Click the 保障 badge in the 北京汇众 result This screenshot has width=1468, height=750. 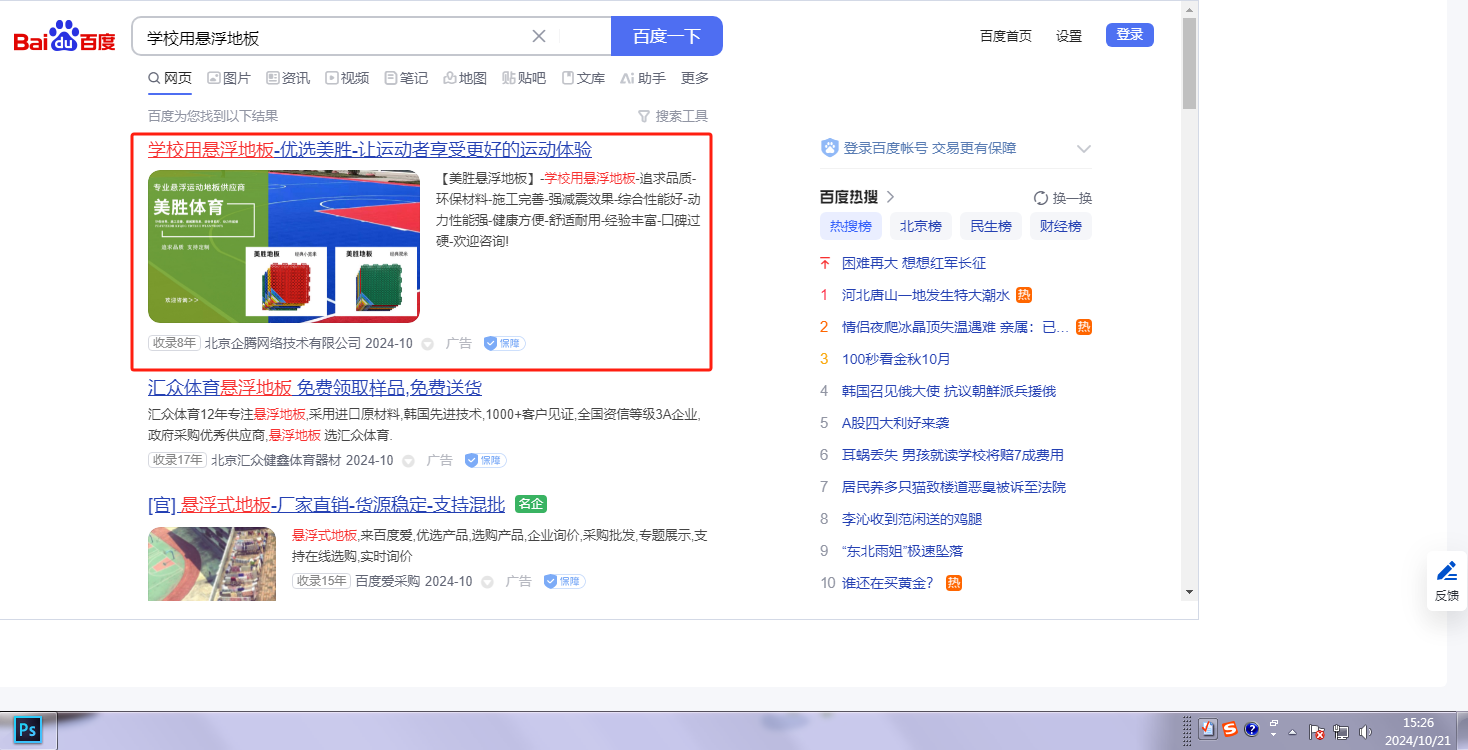pos(486,460)
